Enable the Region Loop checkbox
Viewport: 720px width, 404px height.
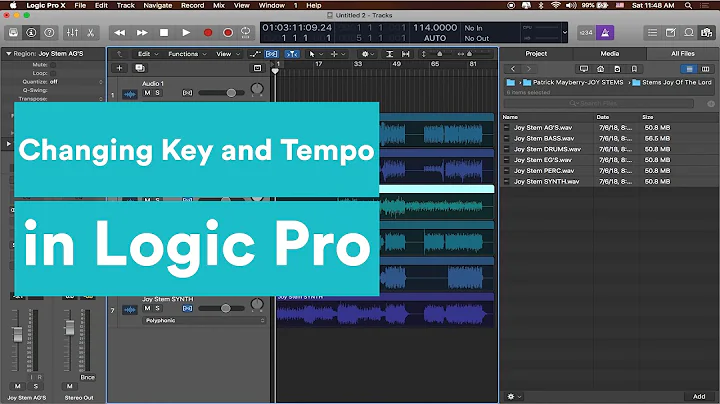coord(53,73)
